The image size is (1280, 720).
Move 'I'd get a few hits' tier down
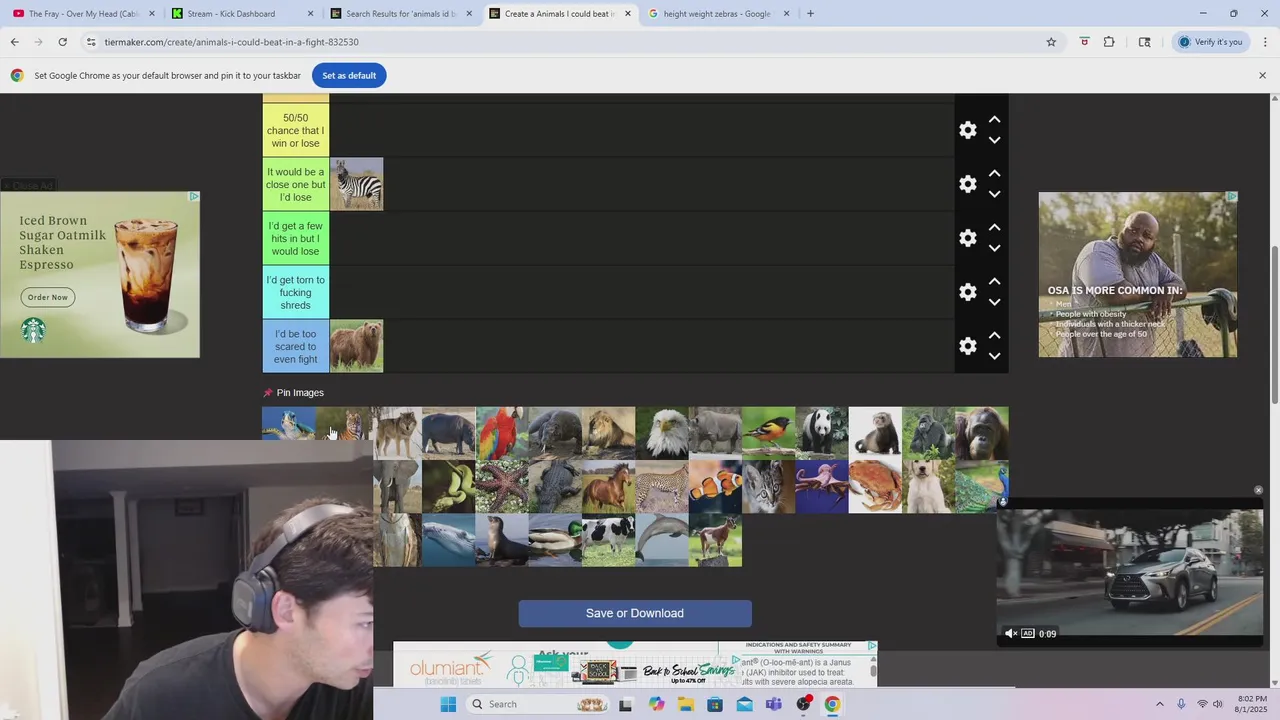994,249
